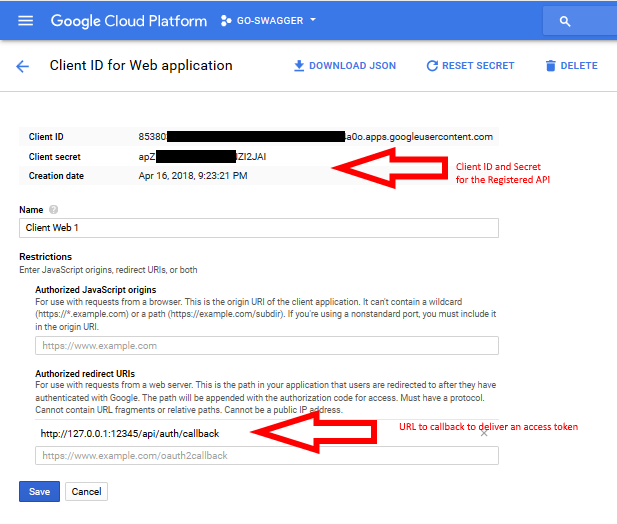Screen dimensions: 617x524
Task: Click the Client ID for Web application title
Action: (x=141, y=65)
